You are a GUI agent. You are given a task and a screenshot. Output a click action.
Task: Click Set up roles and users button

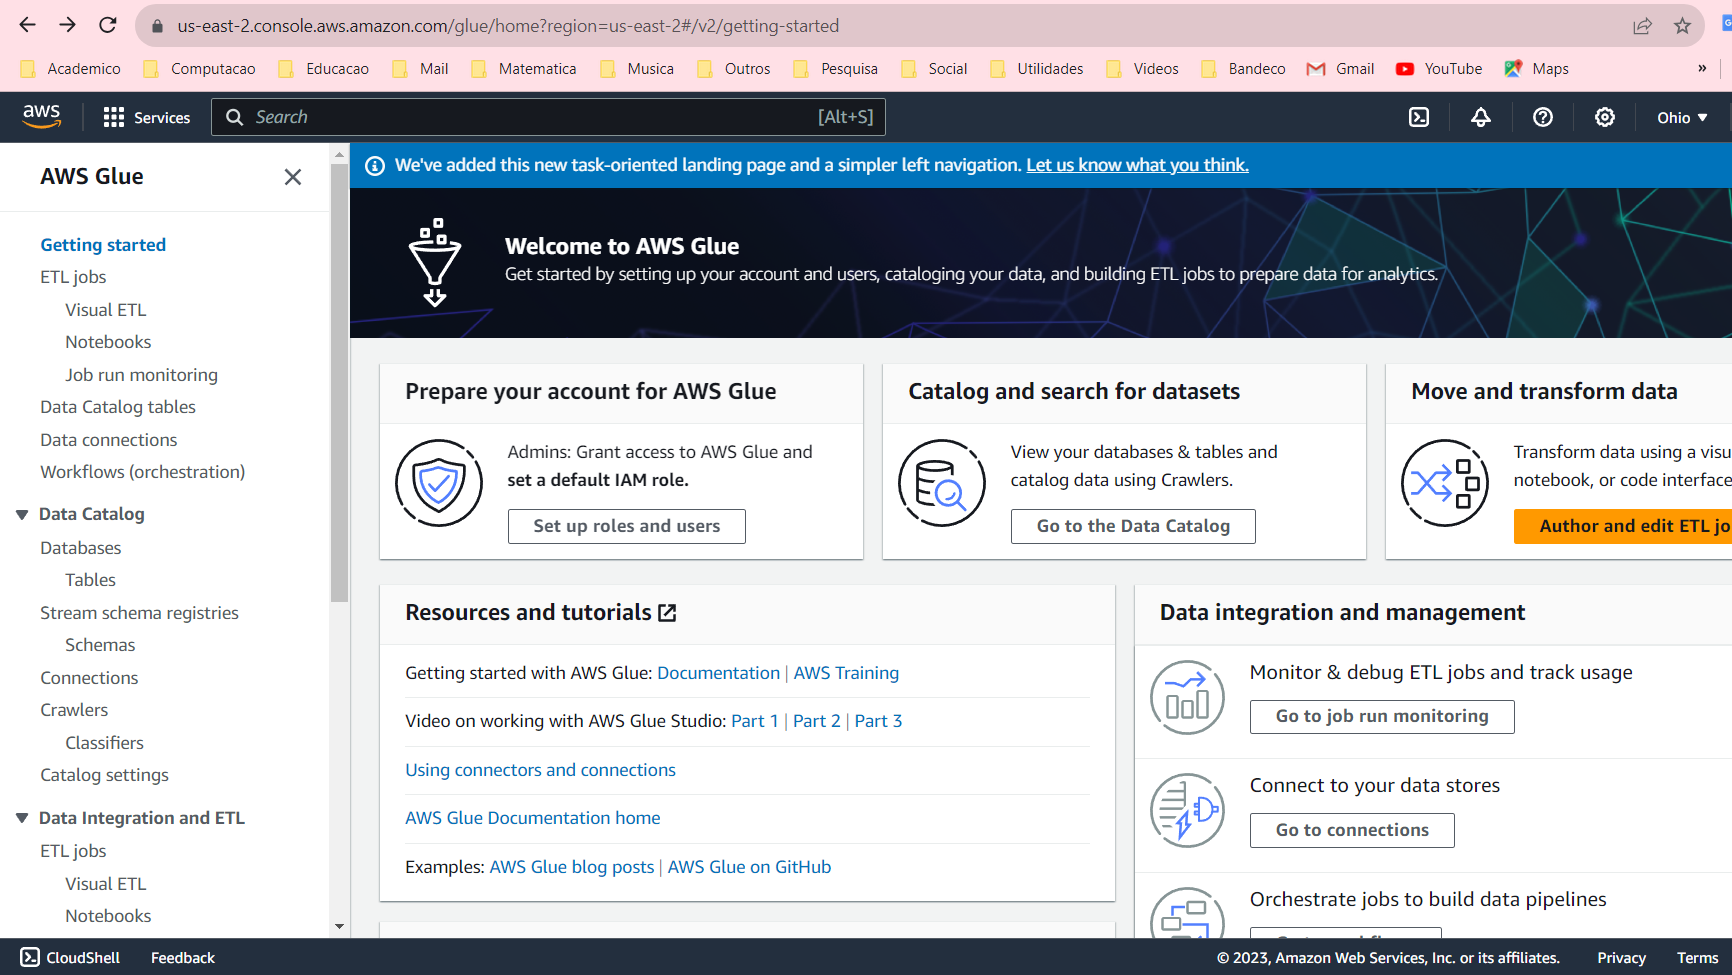(626, 526)
